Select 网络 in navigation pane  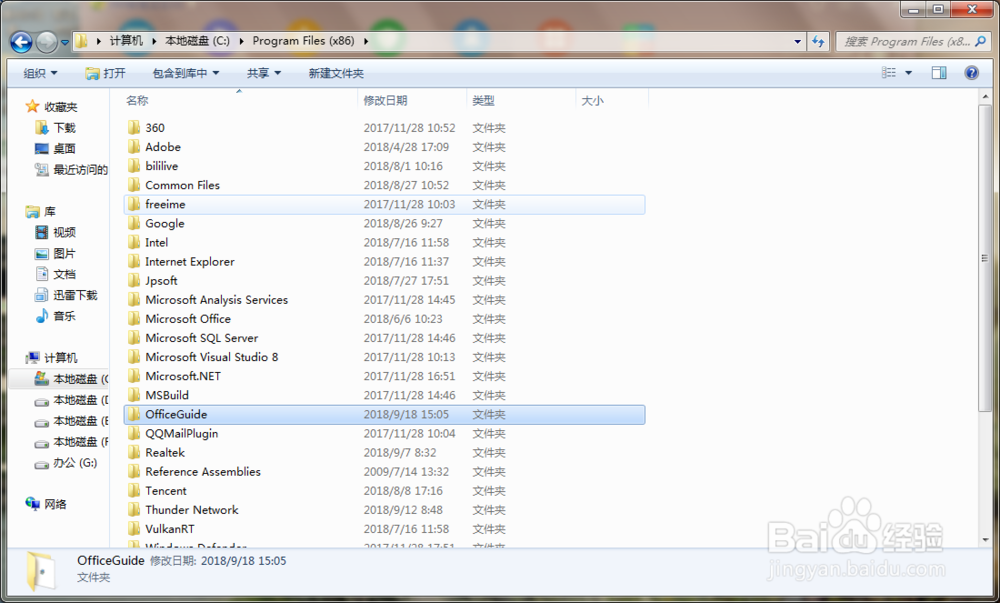coord(46,504)
